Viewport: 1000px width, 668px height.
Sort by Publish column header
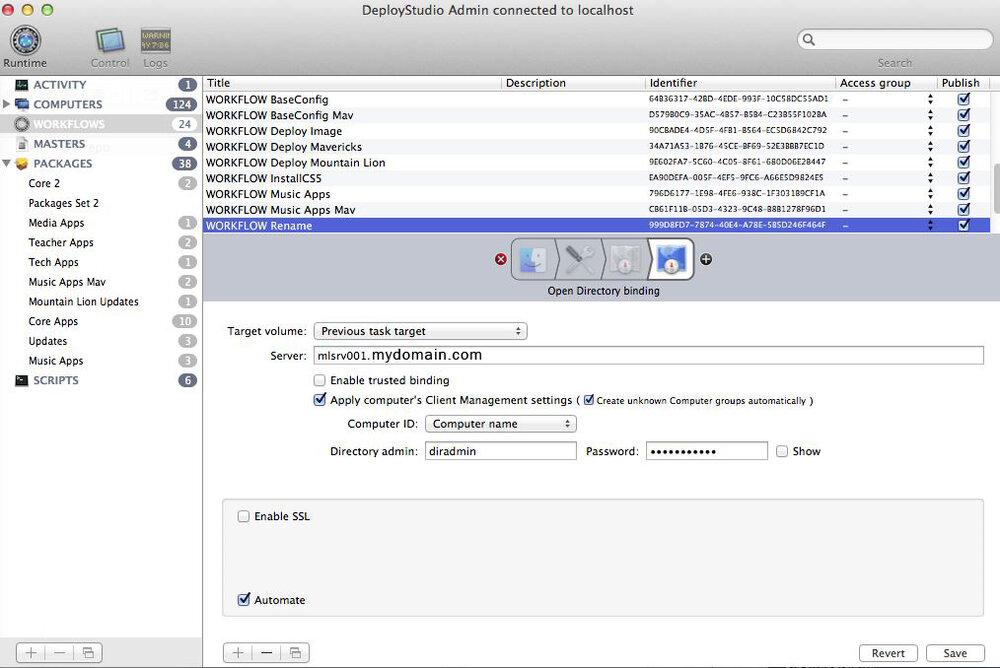(963, 83)
